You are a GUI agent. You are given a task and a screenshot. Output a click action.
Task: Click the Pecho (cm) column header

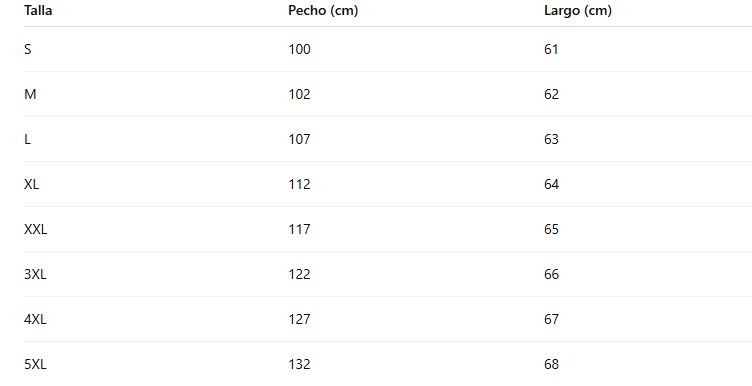pyautogui.click(x=323, y=11)
